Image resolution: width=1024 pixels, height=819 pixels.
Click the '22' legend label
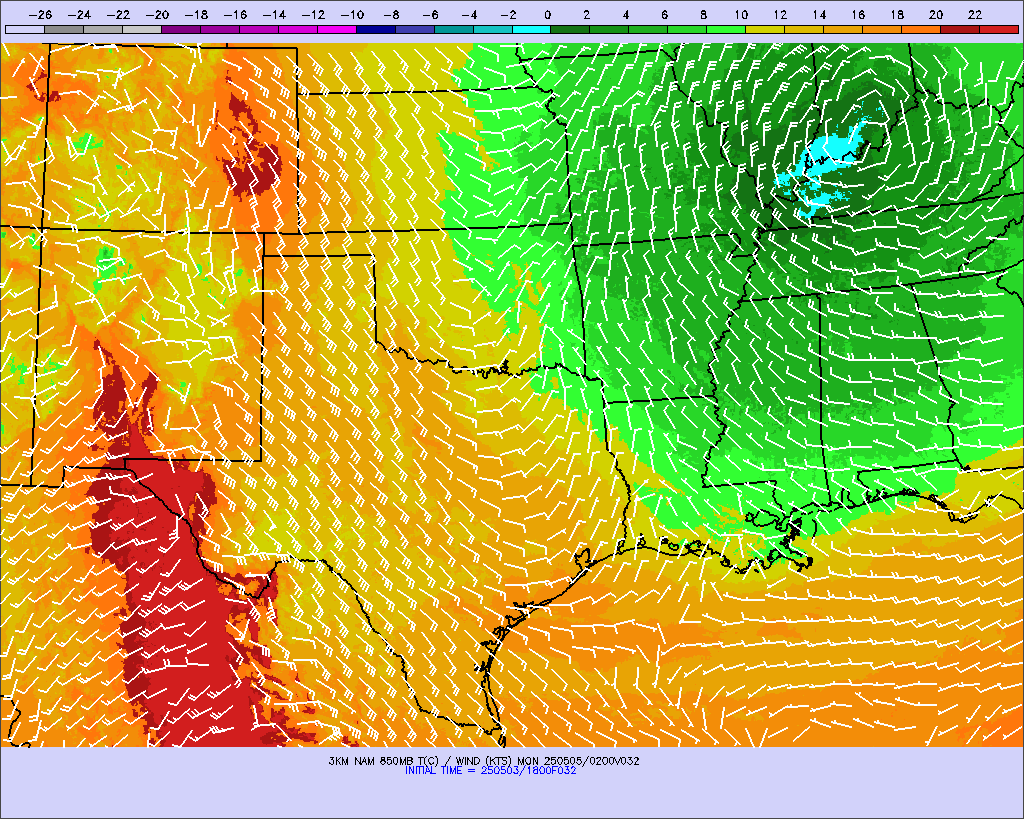(x=975, y=15)
